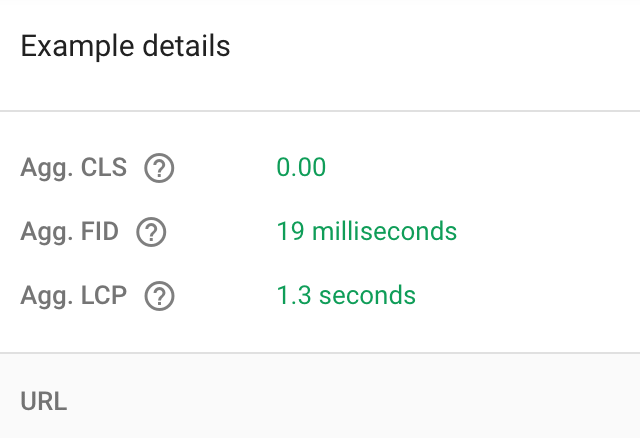Click the Agg. LCP label
The width and height of the screenshot is (640, 438).
coord(73,296)
